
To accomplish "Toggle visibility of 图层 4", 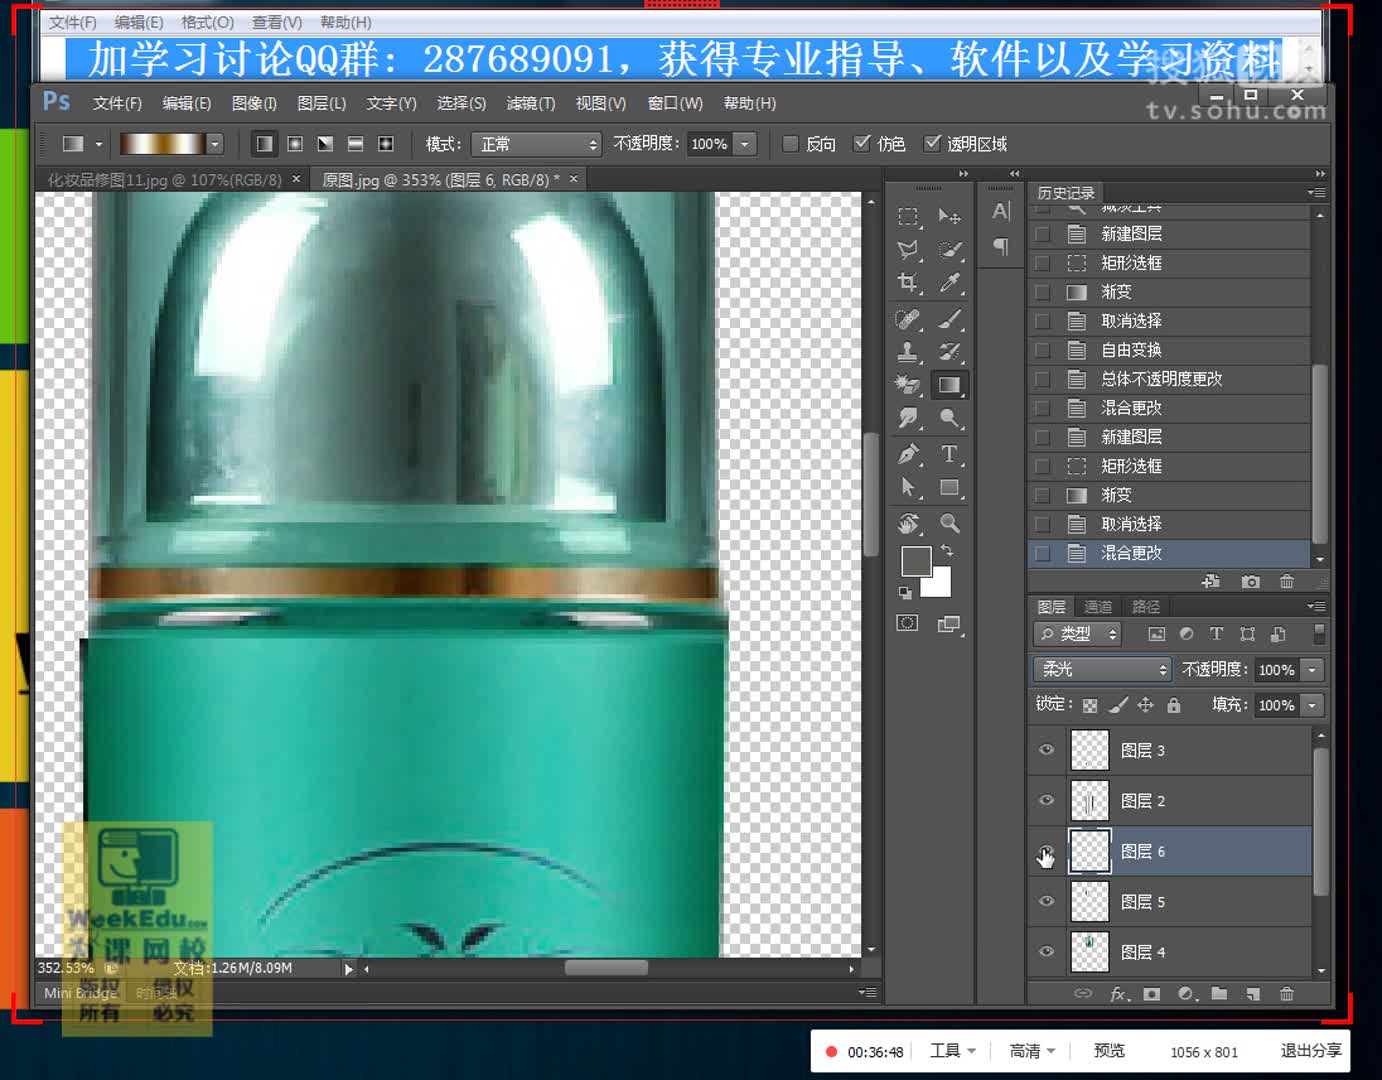I will tap(1047, 951).
